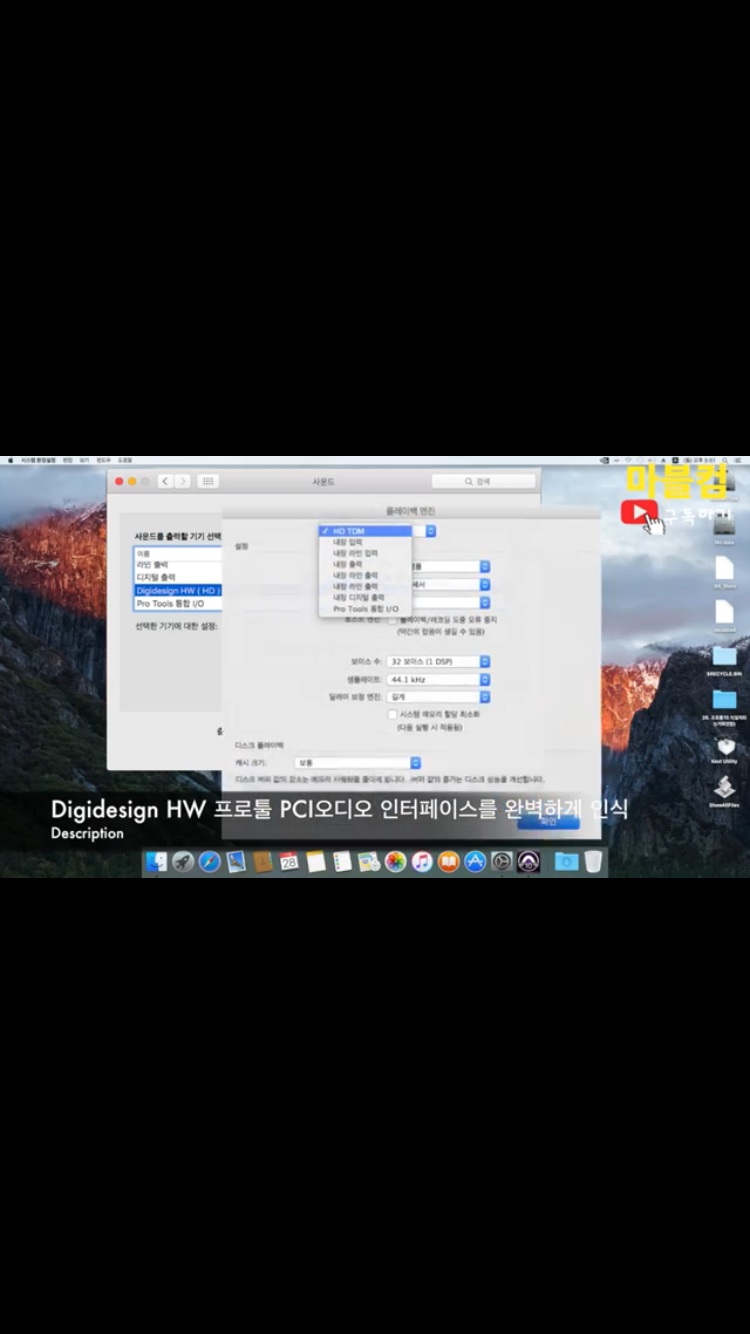Click Show All grid button in Sound window
Image resolution: width=750 pixels, height=1334 pixels.
(208, 481)
